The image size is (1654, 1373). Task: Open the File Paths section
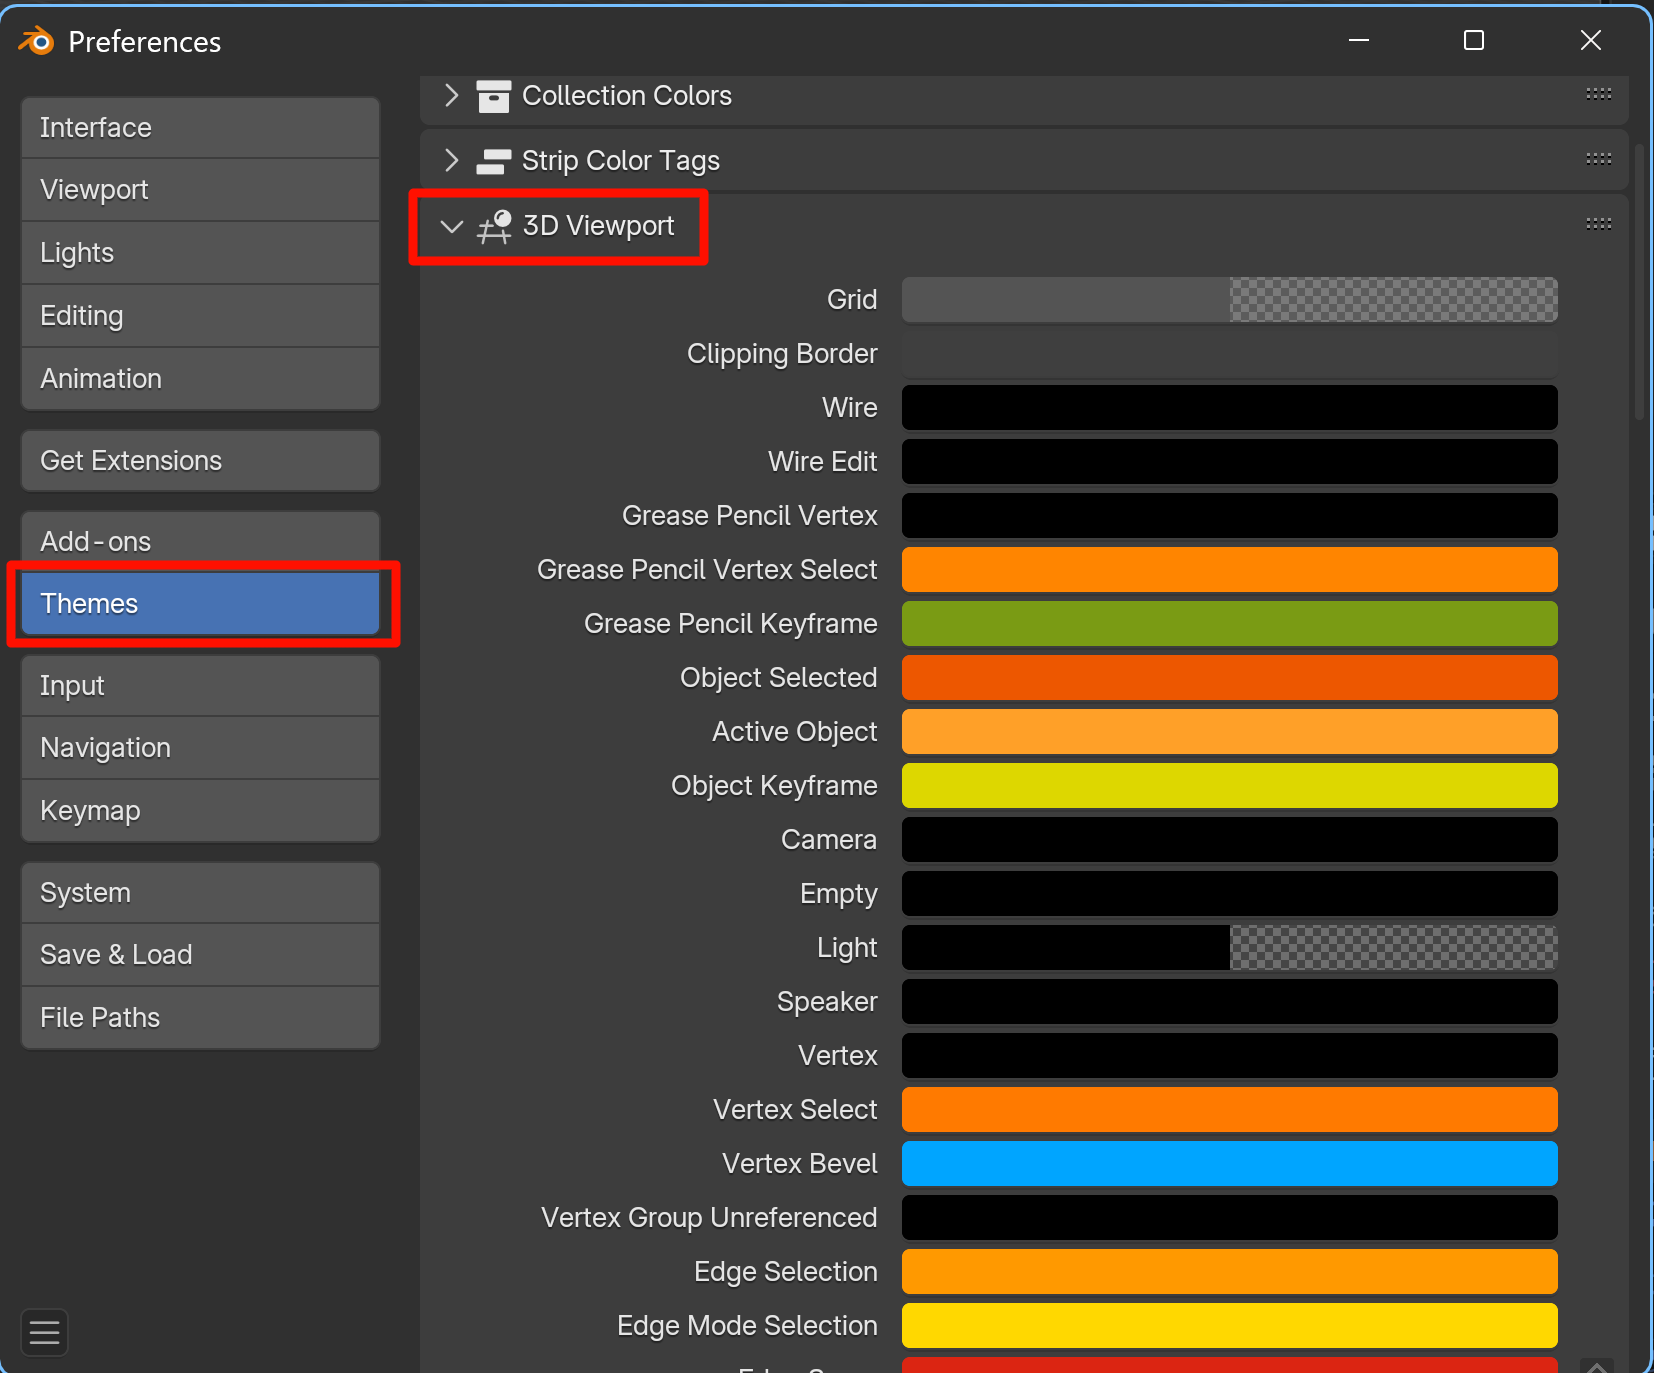click(x=200, y=1018)
